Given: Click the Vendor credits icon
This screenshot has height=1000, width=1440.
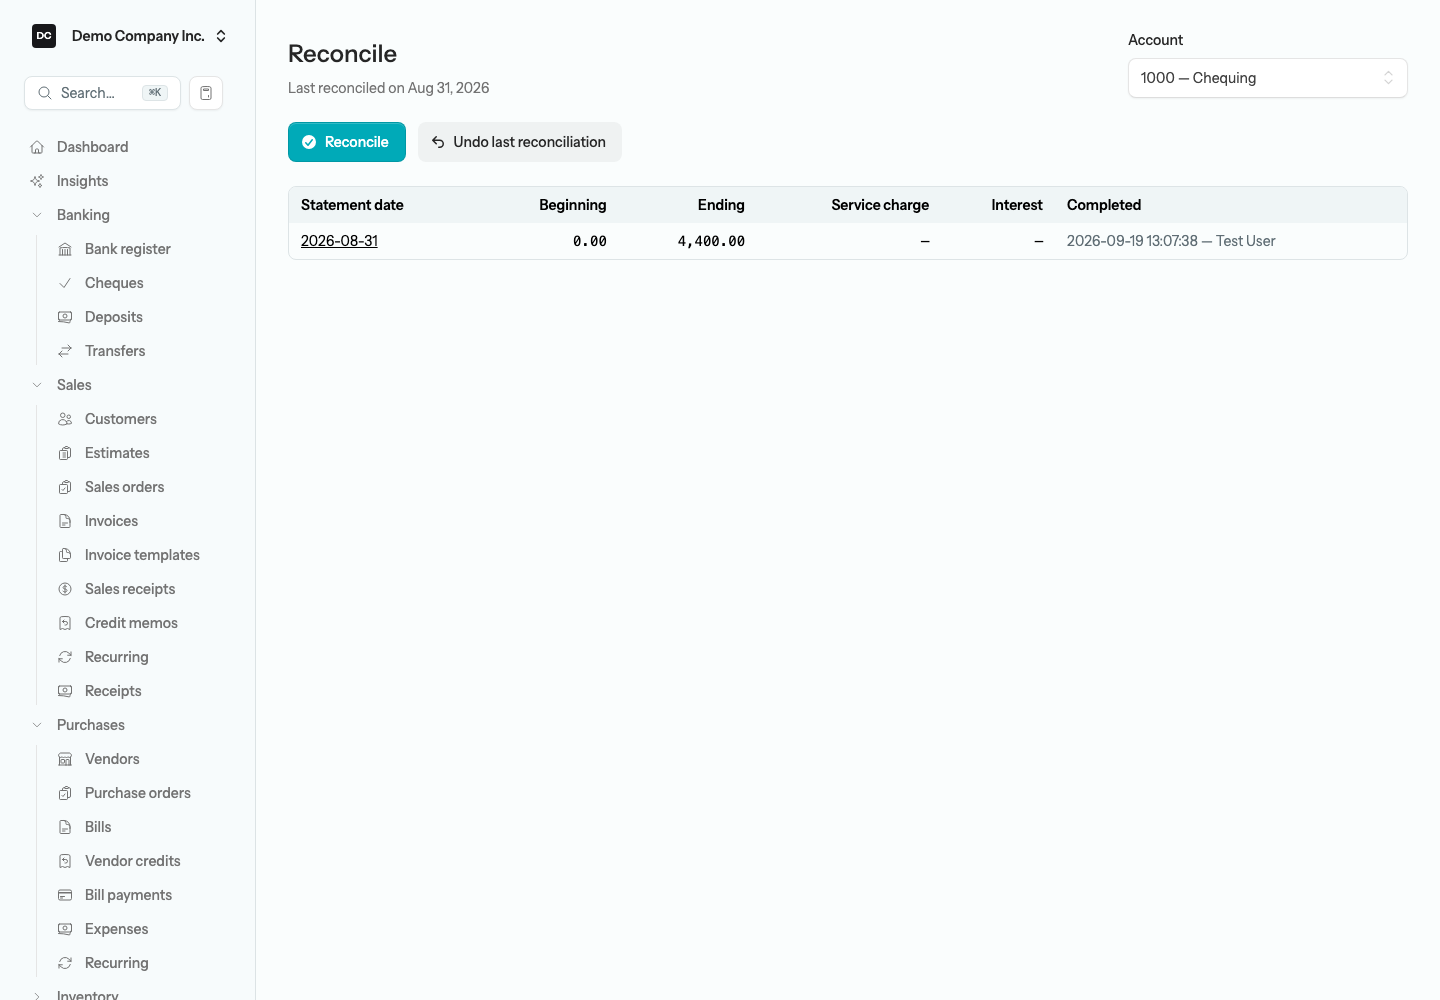Looking at the screenshot, I should (65, 861).
